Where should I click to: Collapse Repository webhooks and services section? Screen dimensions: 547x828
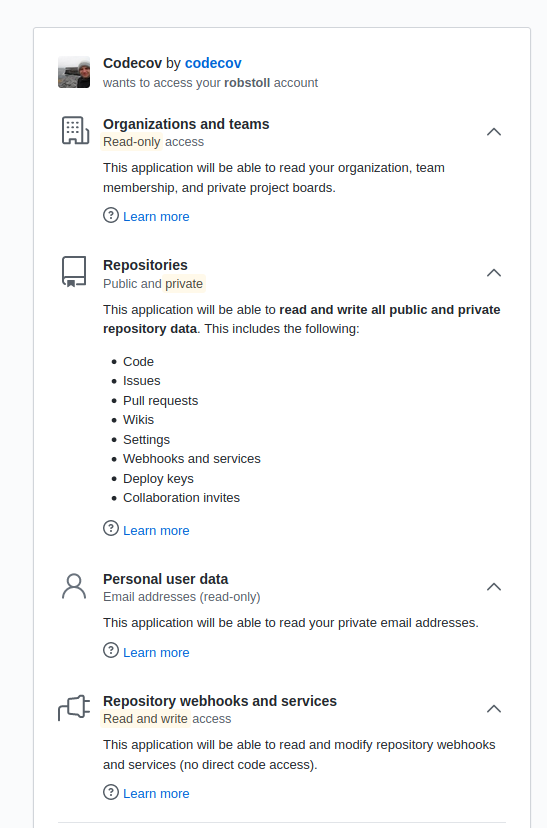(494, 709)
